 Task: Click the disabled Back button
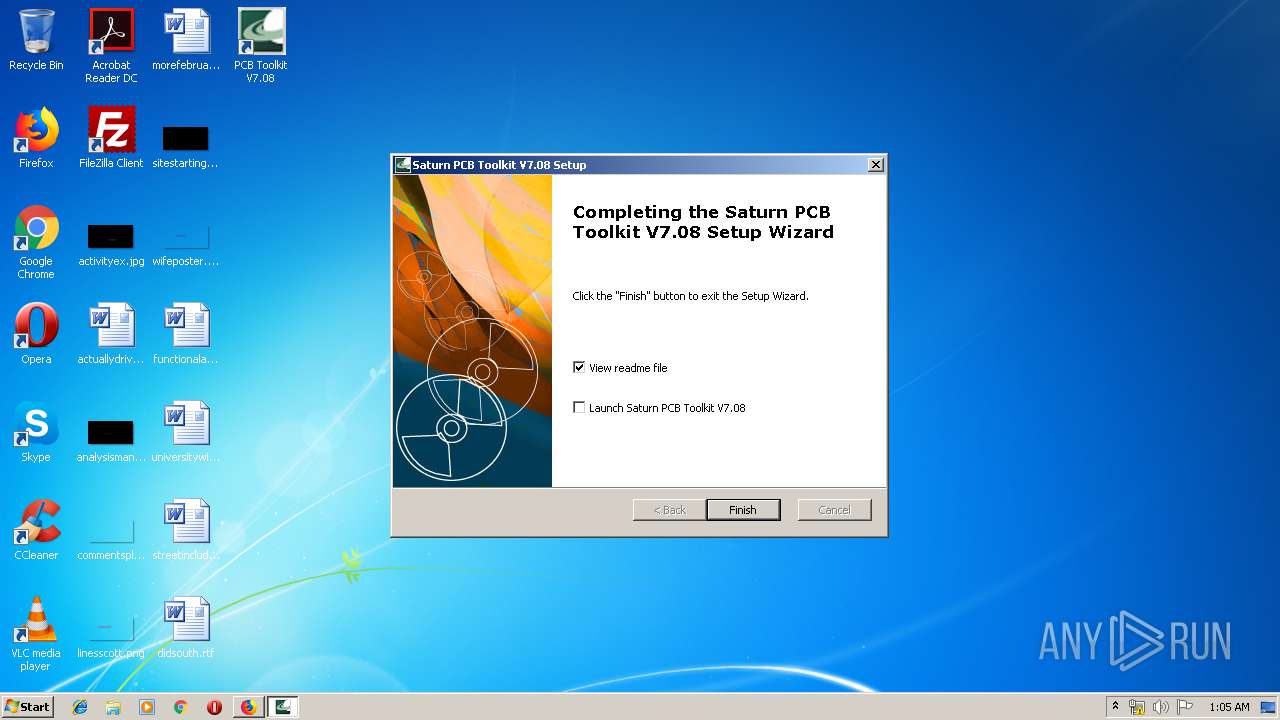[x=670, y=510]
